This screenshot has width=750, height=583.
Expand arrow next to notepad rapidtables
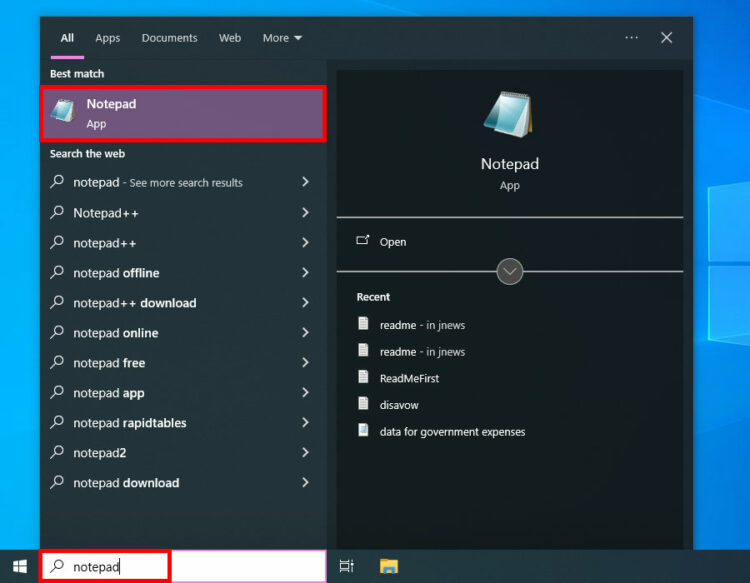305,423
